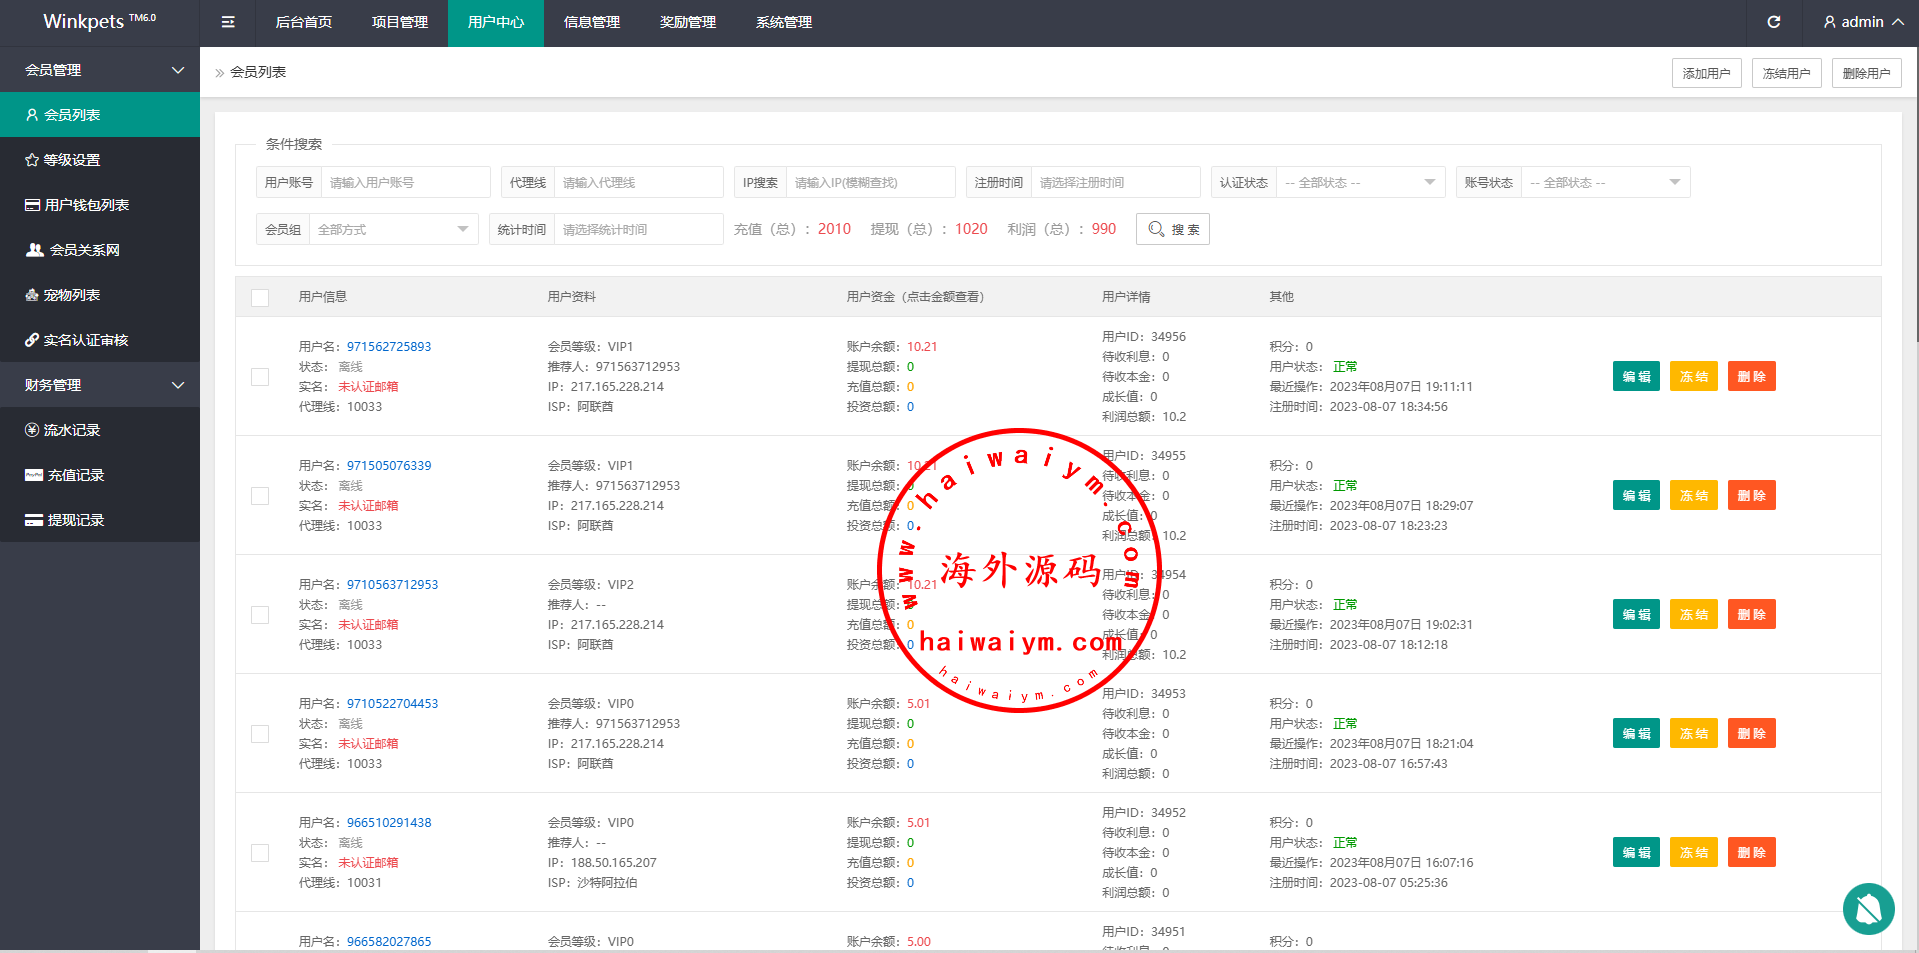Open the 等级设置 star icon item

click(x=71, y=160)
